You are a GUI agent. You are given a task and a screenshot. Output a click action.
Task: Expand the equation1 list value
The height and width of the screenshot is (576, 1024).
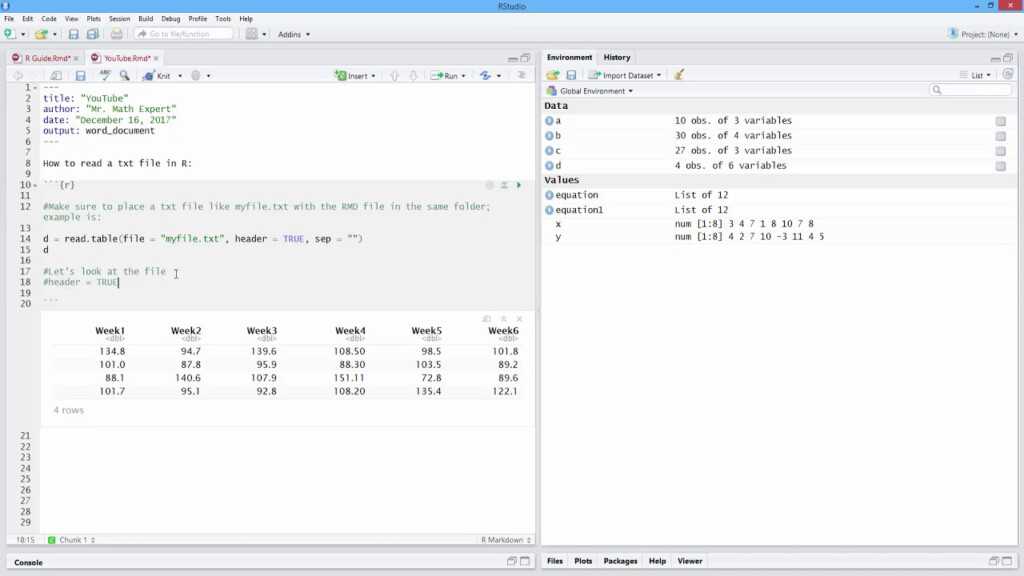[x=549, y=210]
